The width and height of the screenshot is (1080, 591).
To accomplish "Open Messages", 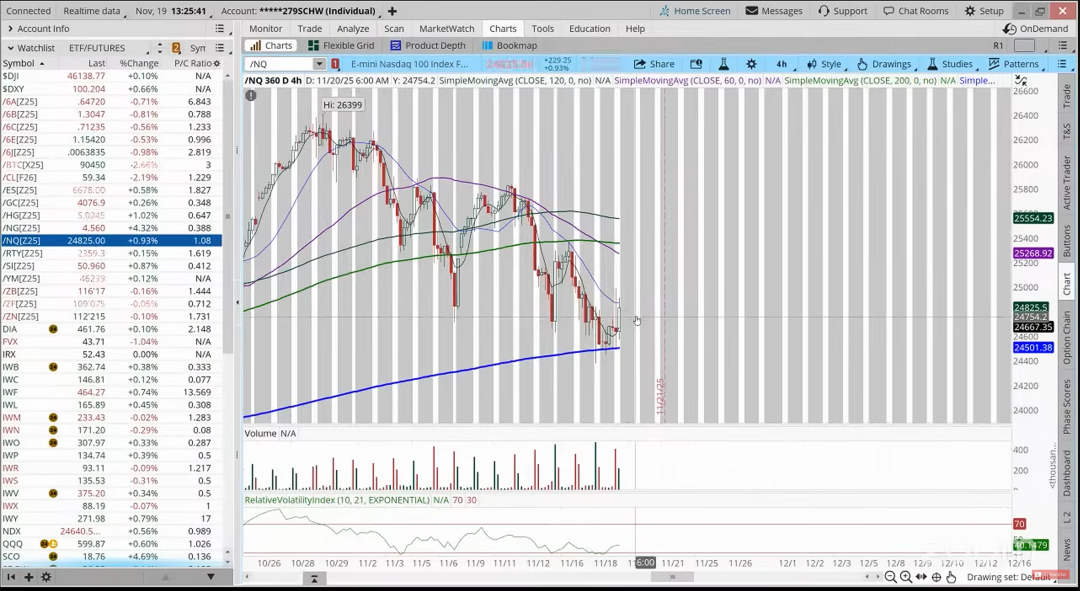I will click(774, 11).
